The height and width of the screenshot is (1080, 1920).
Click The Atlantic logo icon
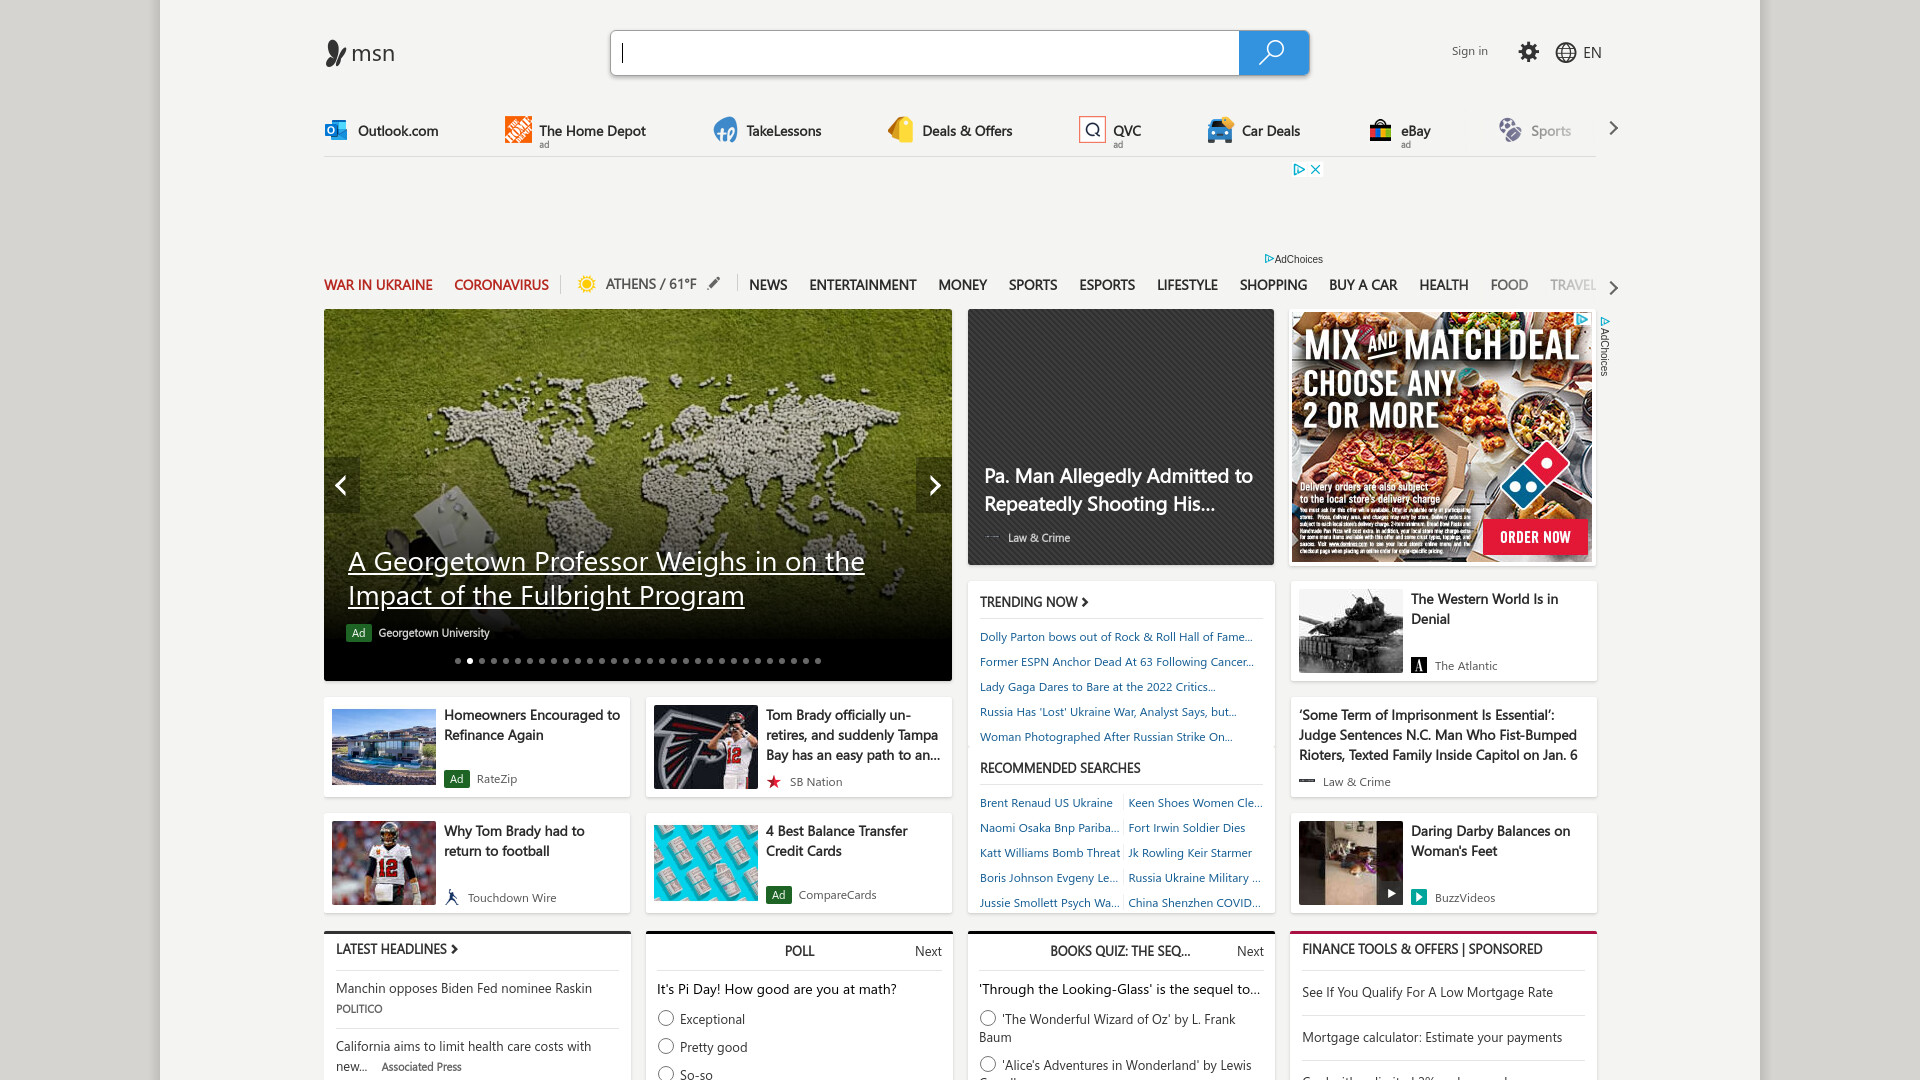(1419, 665)
